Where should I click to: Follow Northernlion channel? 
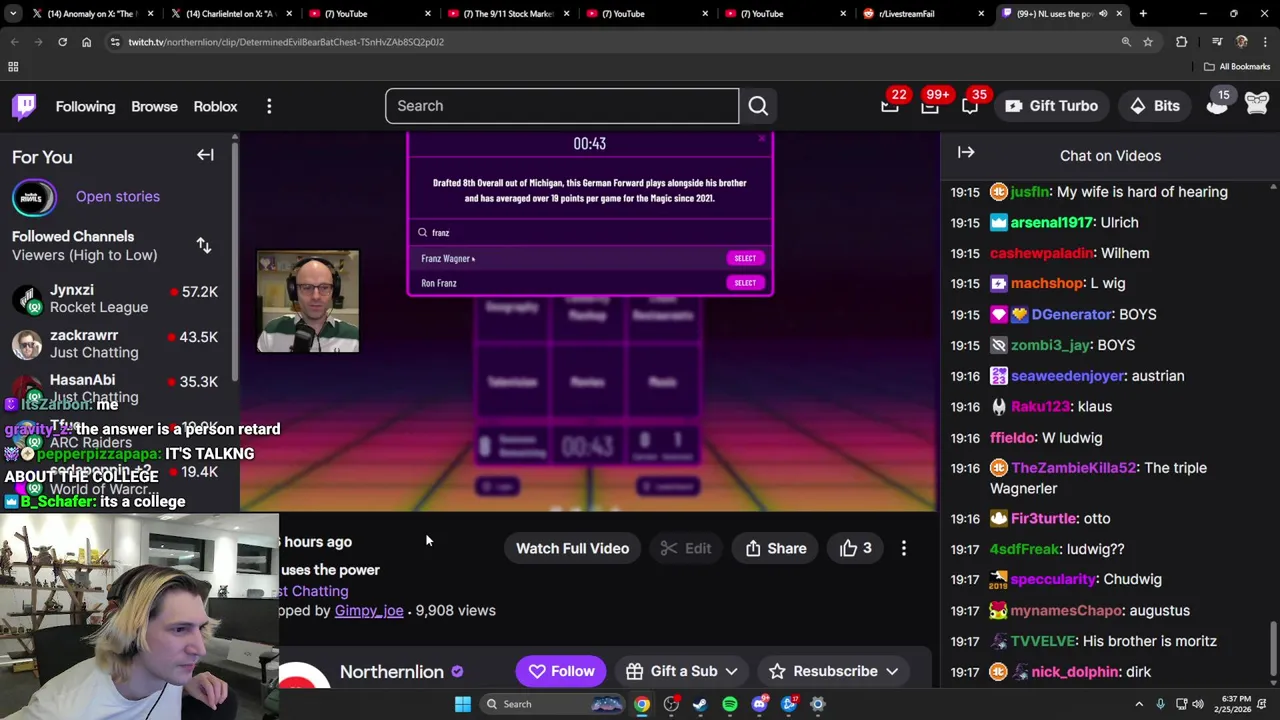pyautogui.click(x=561, y=672)
